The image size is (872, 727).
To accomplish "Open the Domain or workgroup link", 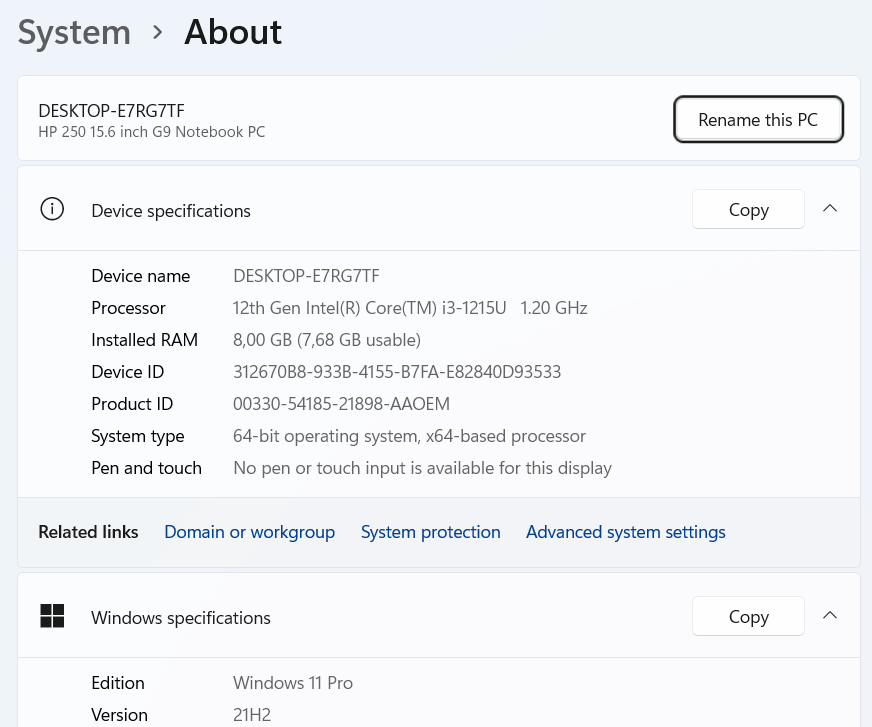I will pyautogui.click(x=250, y=532).
